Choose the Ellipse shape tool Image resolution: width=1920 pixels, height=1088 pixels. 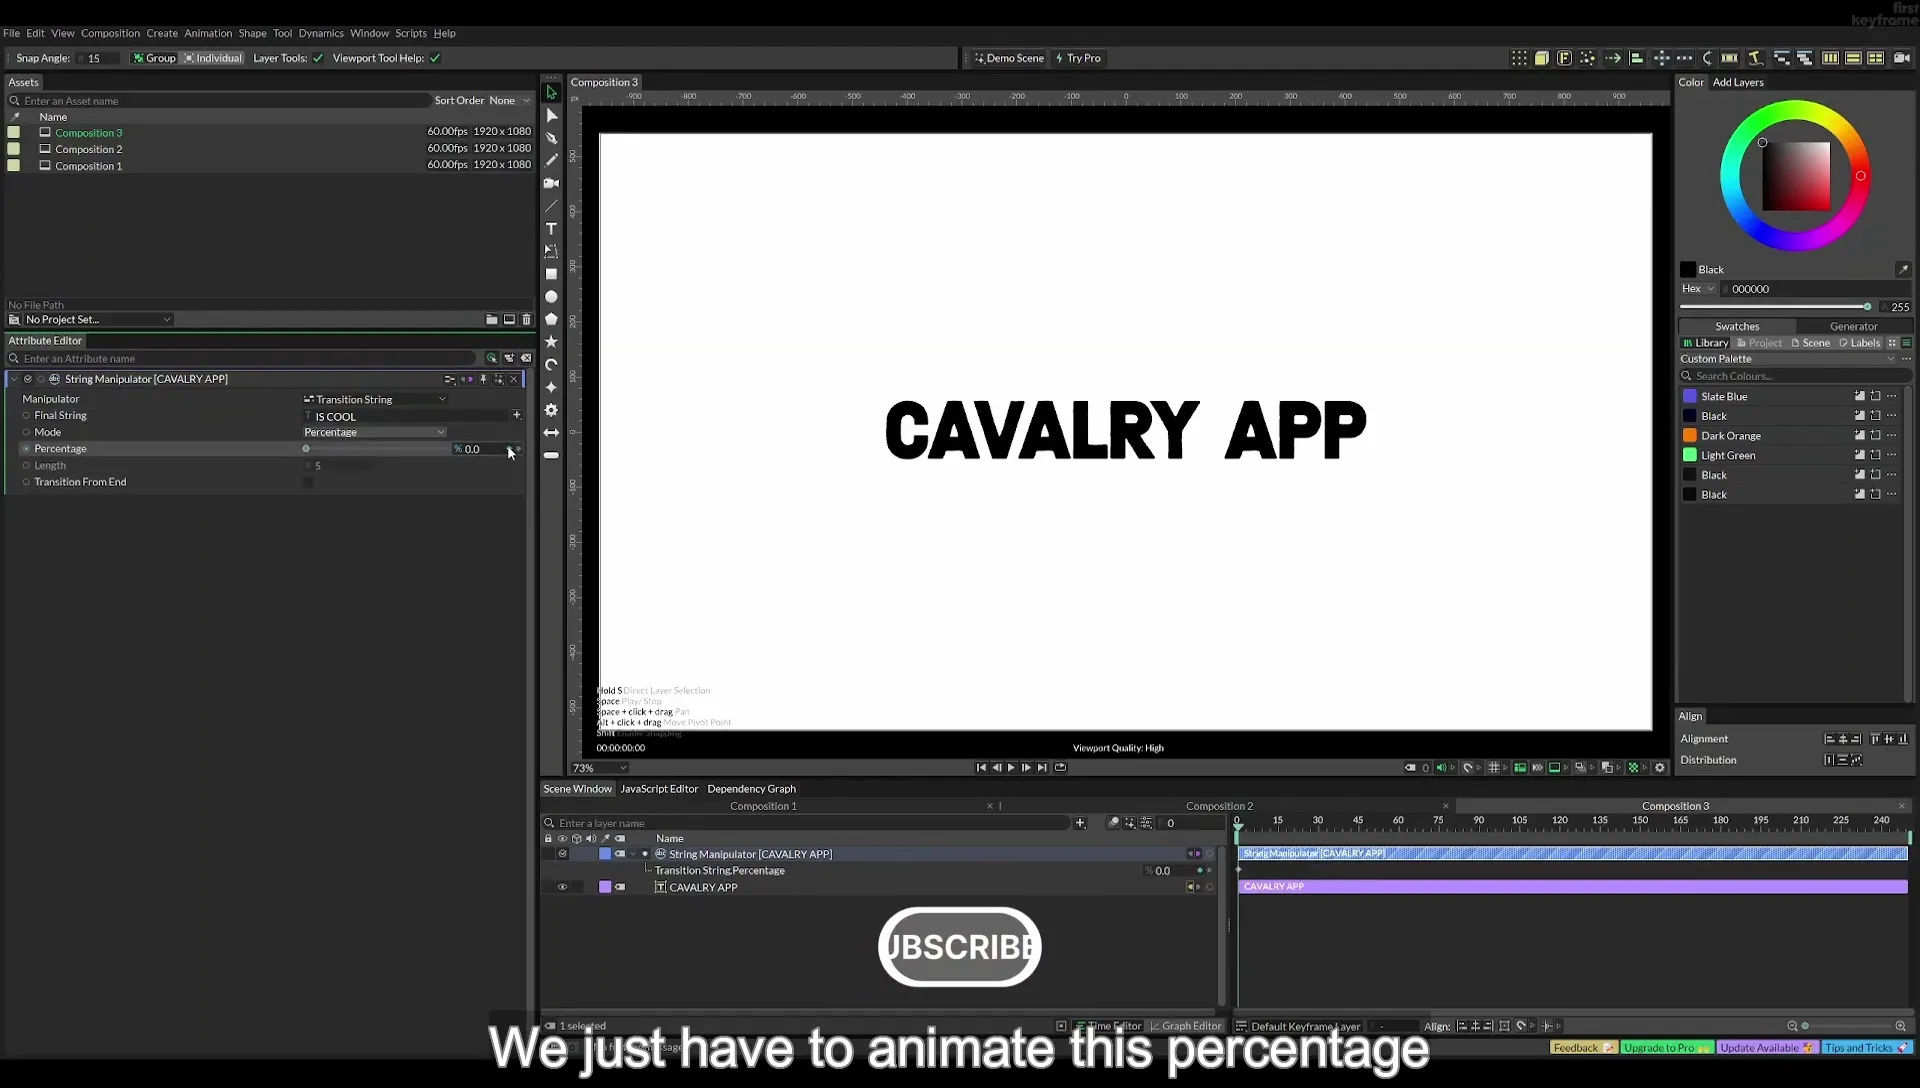pyautogui.click(x=551, y=297)
